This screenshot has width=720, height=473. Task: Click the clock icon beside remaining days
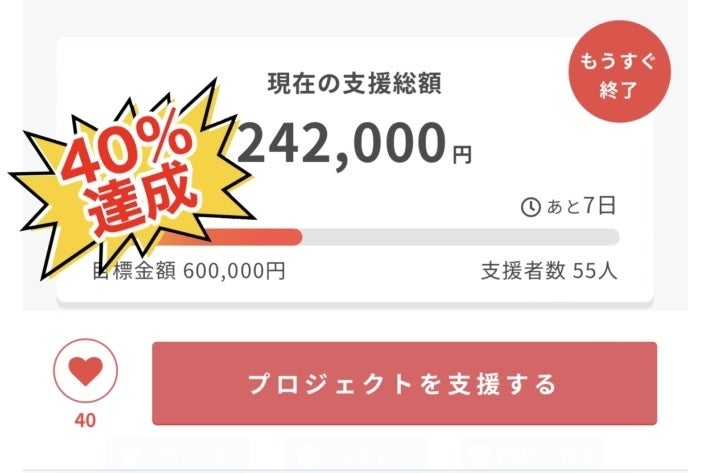click(531, 207)
